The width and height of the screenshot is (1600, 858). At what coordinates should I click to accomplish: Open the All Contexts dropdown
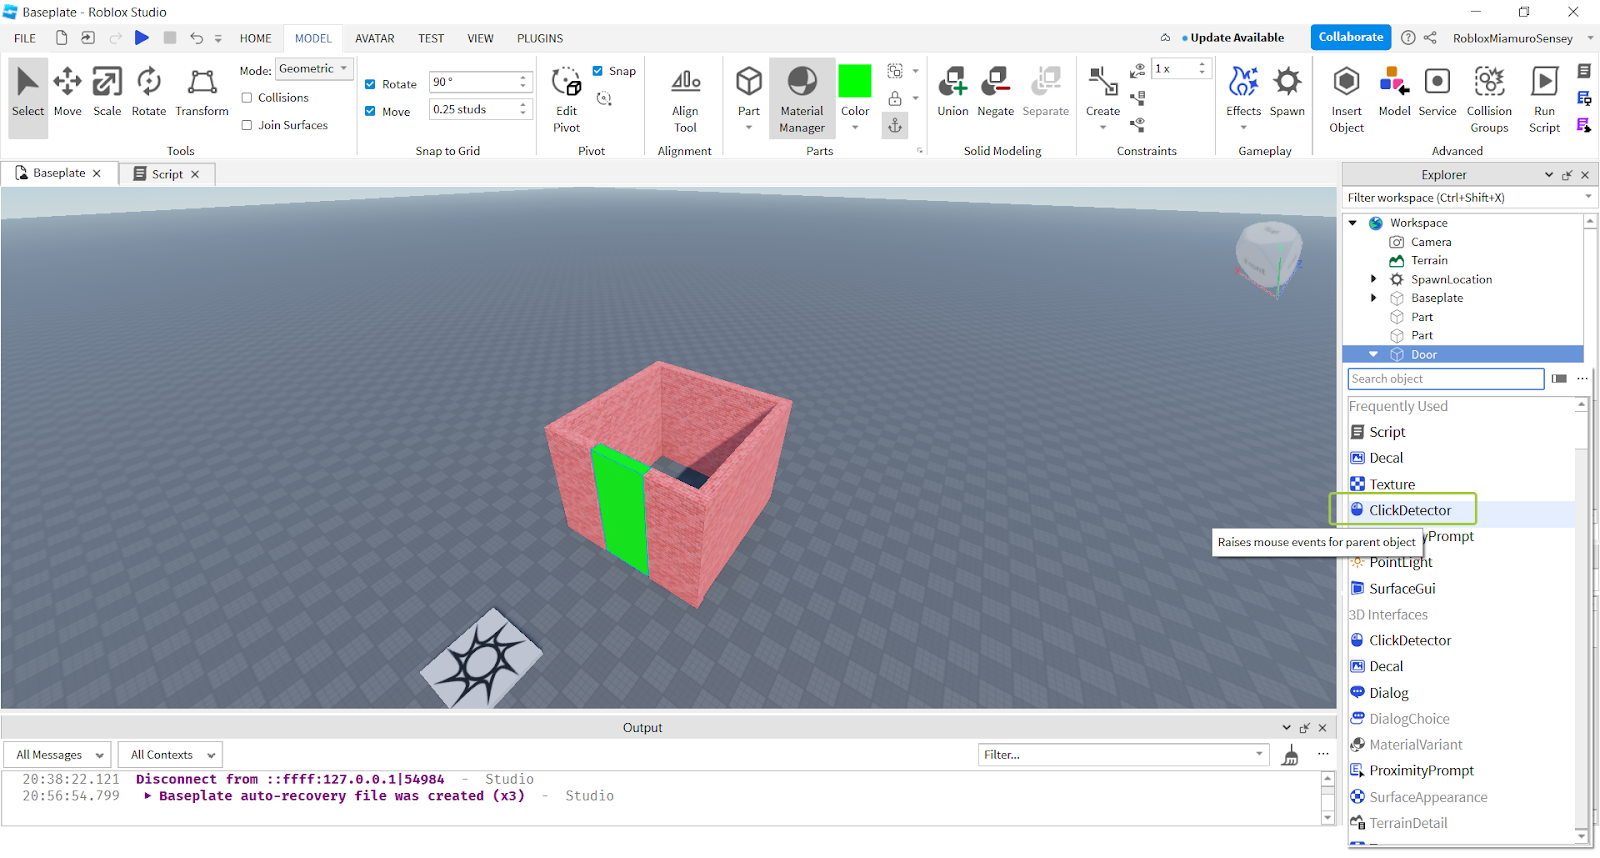point(170,755)
